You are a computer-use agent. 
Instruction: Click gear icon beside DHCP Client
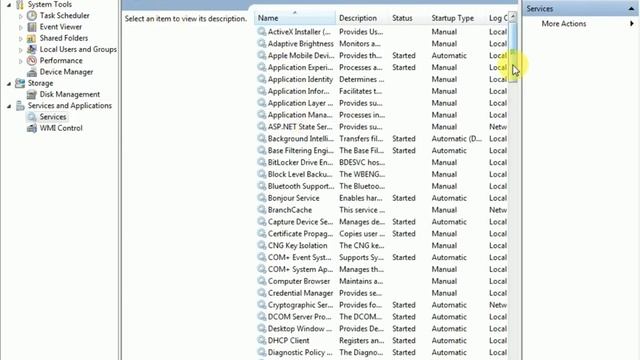[262, 340]
